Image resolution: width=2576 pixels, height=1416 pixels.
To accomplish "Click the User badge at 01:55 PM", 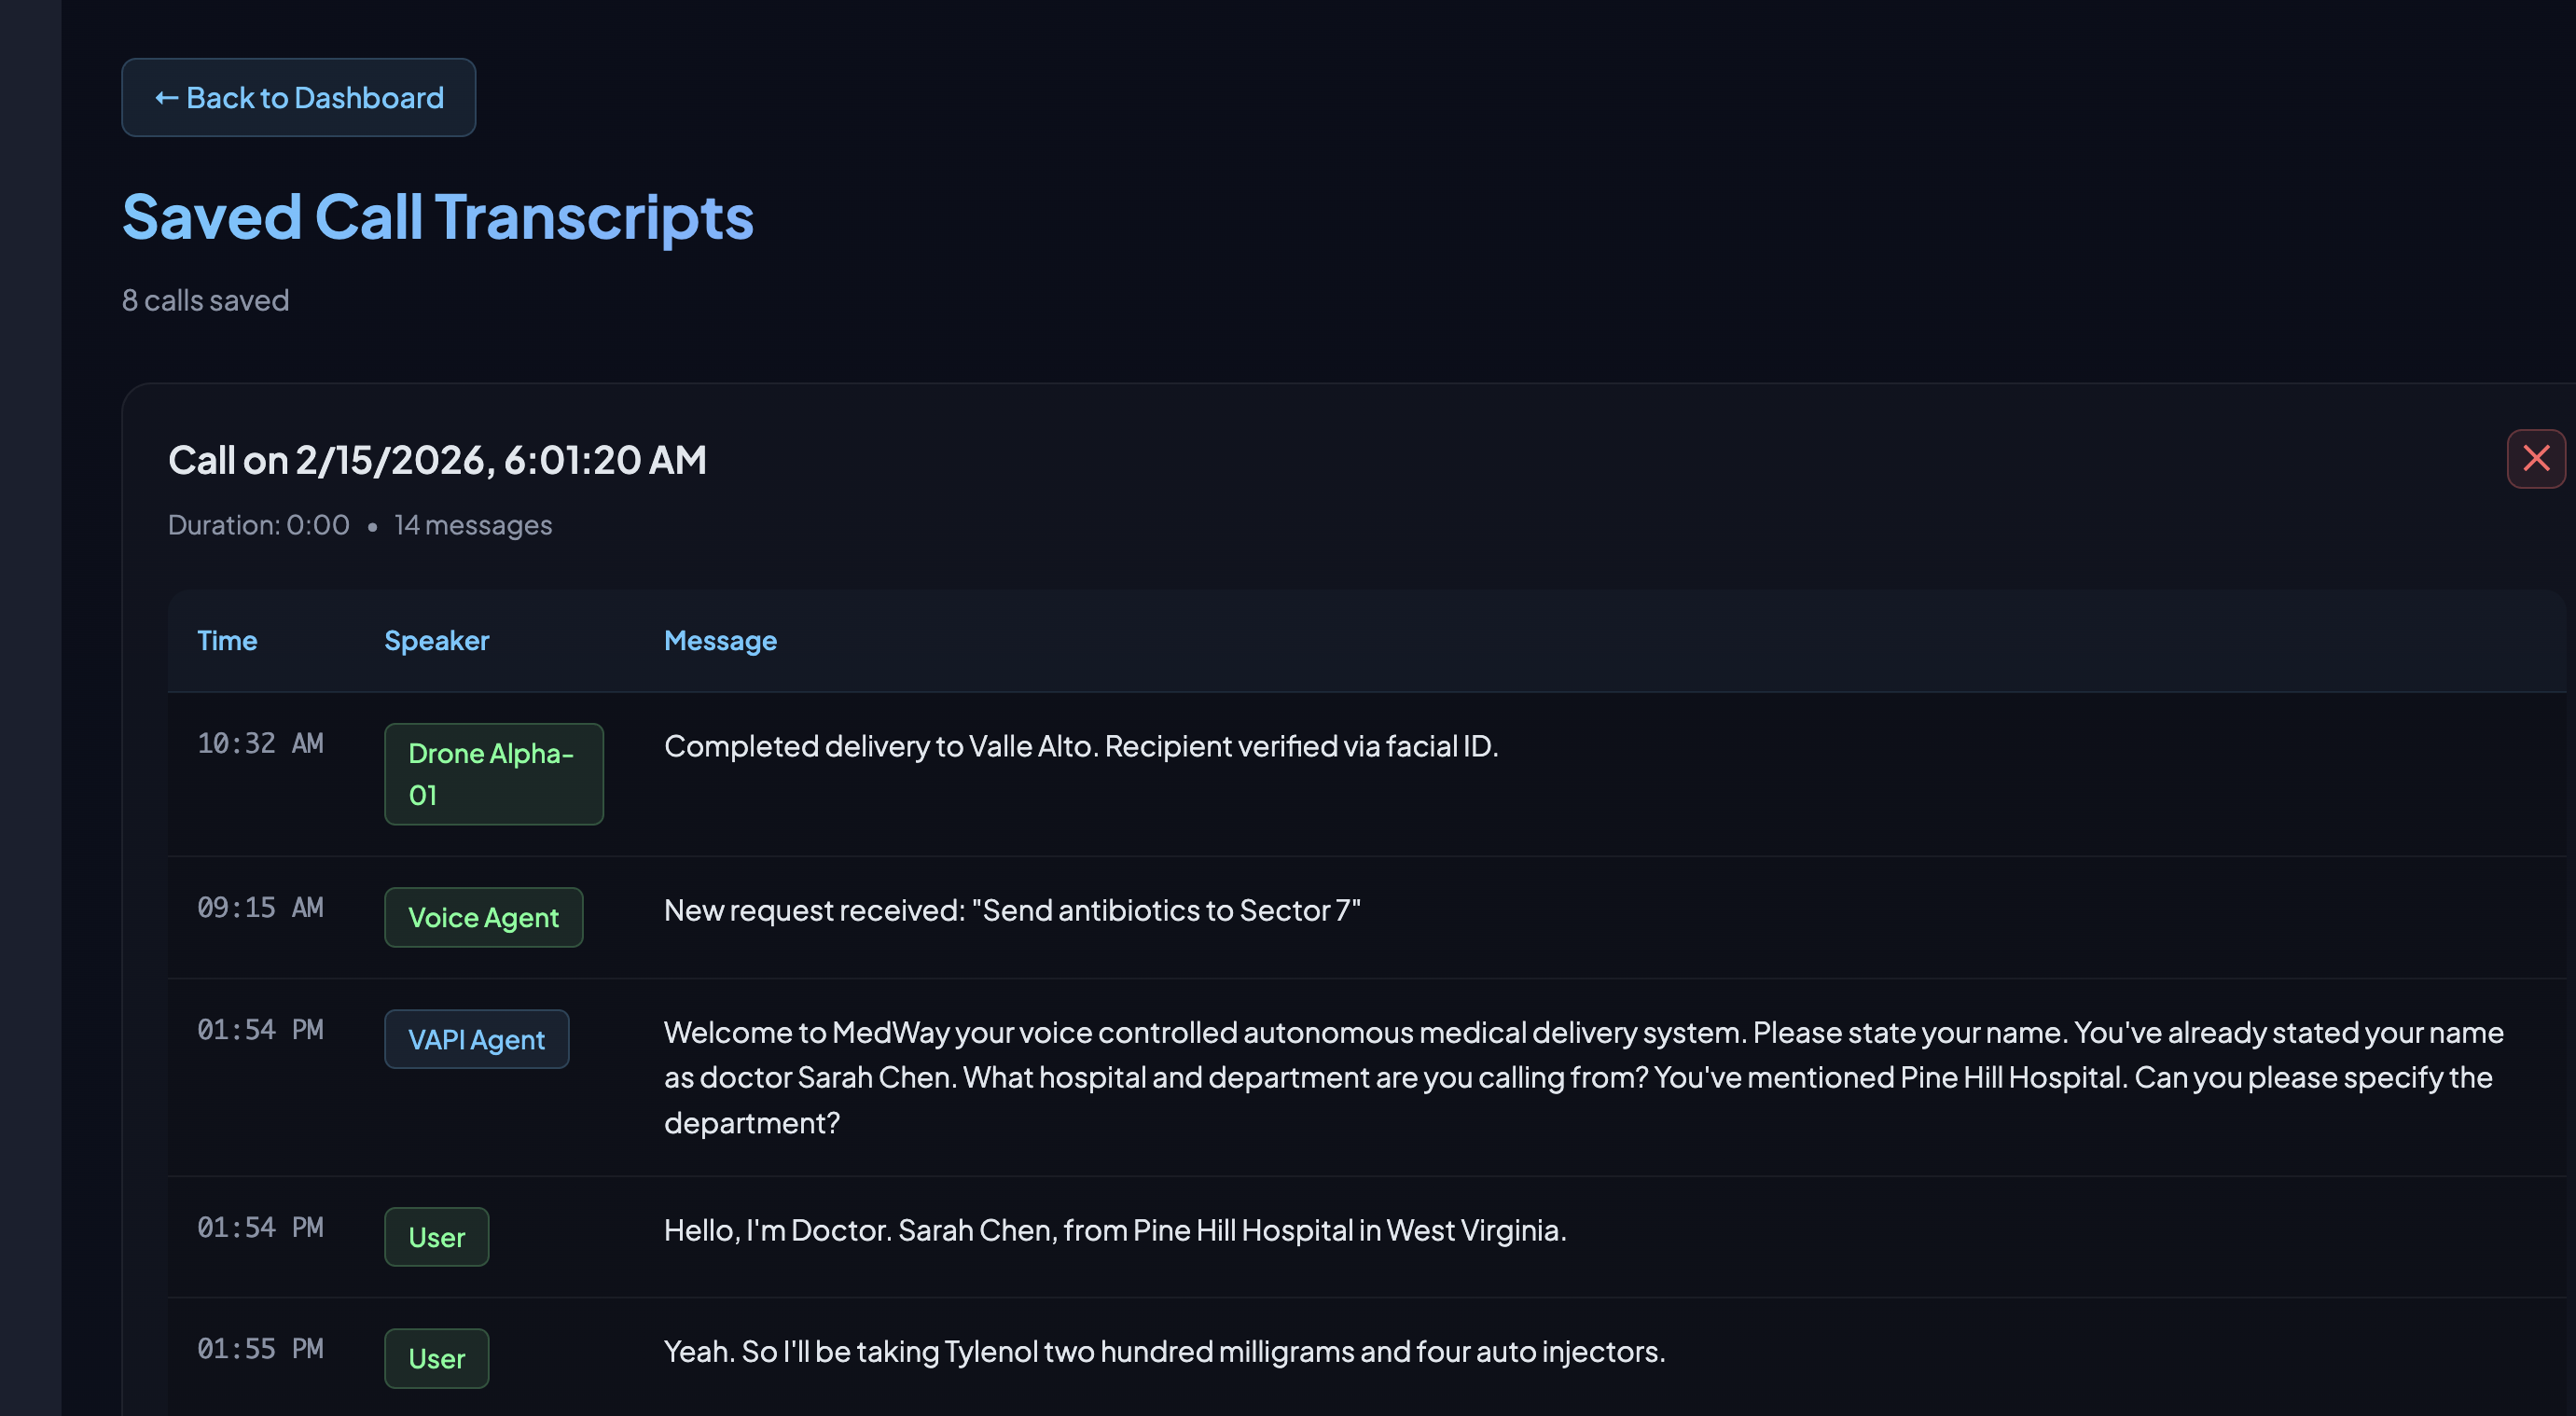I will click(x=436, y=1359).
